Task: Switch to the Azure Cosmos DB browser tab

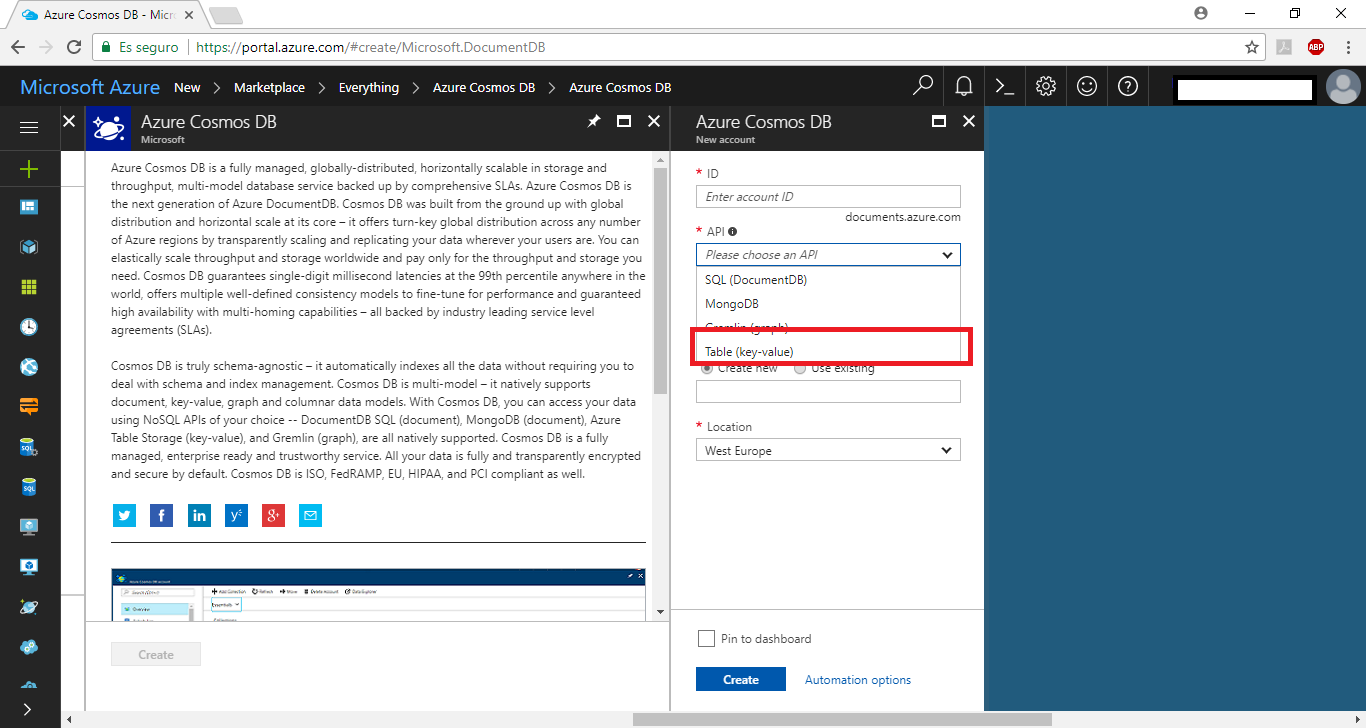Action: [x=100, y=14]
